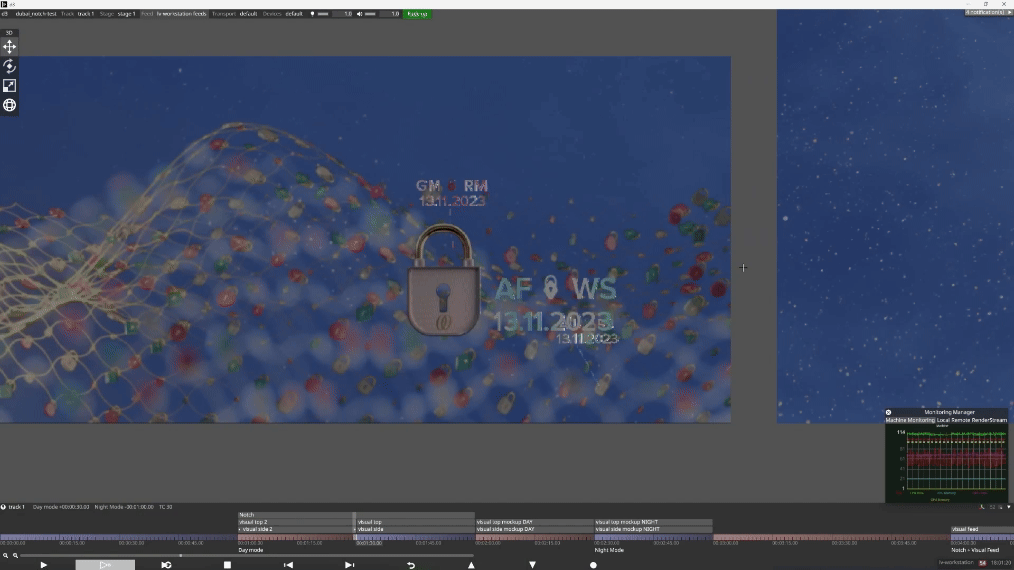Screen dimensions: 1014x570
Task: Zoom in timeline with right magnifier
Action: (x=16, y=555)
